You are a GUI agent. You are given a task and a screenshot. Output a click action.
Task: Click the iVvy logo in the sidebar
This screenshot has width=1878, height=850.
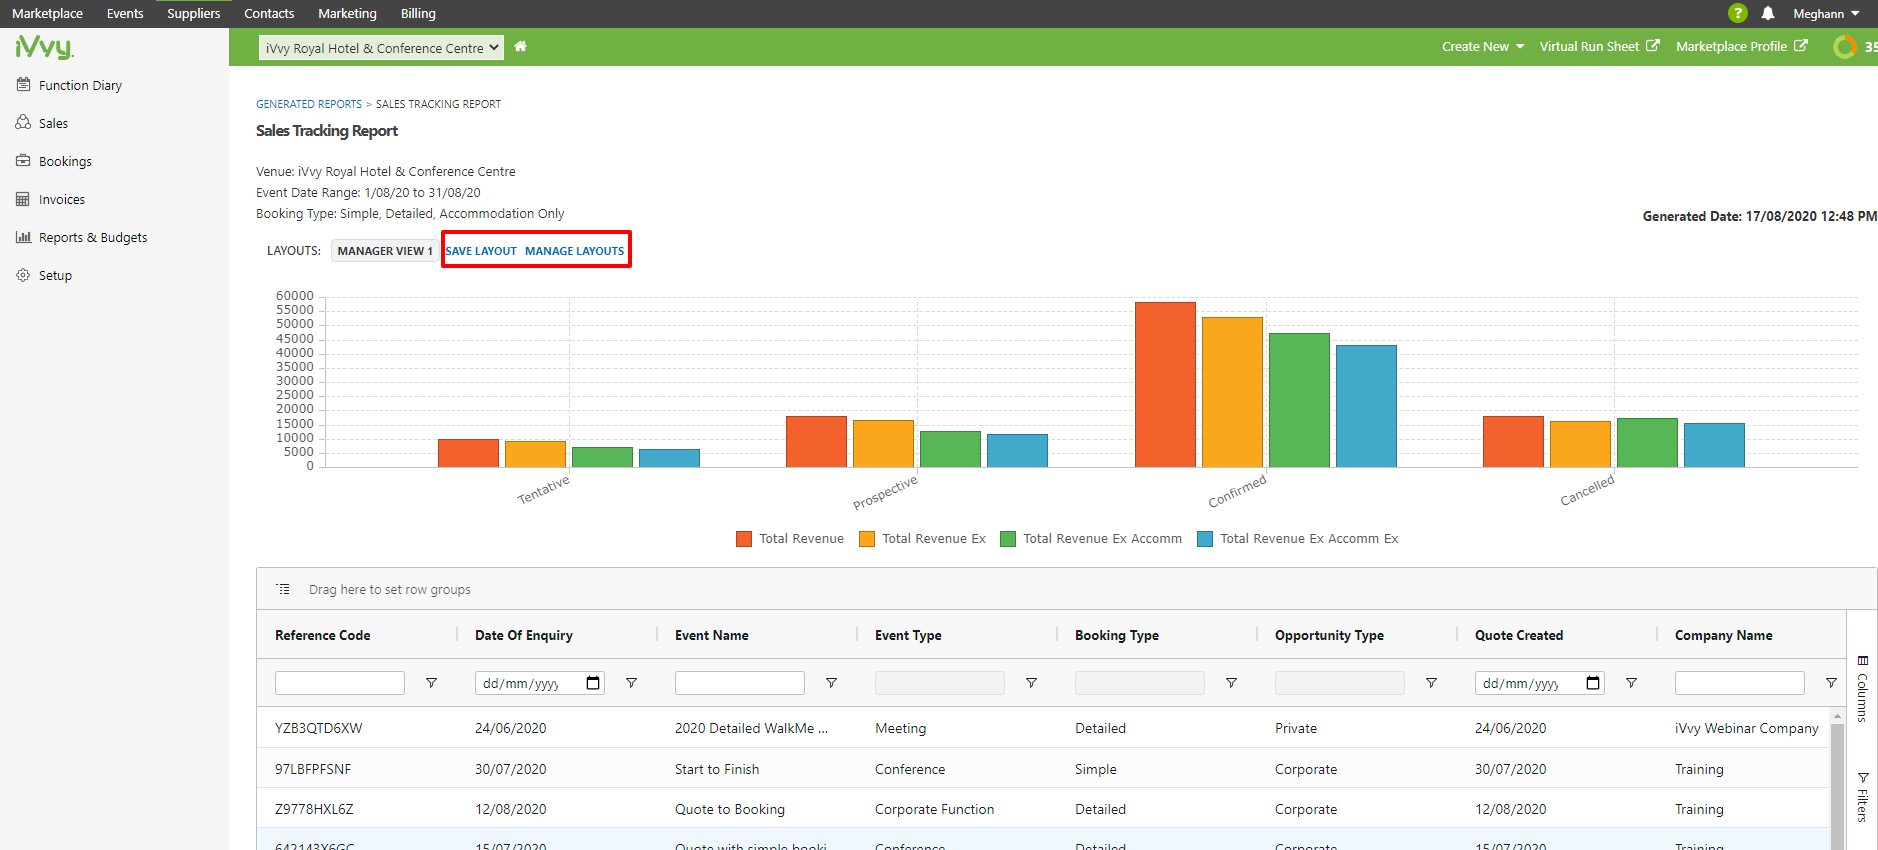[44, 47]
